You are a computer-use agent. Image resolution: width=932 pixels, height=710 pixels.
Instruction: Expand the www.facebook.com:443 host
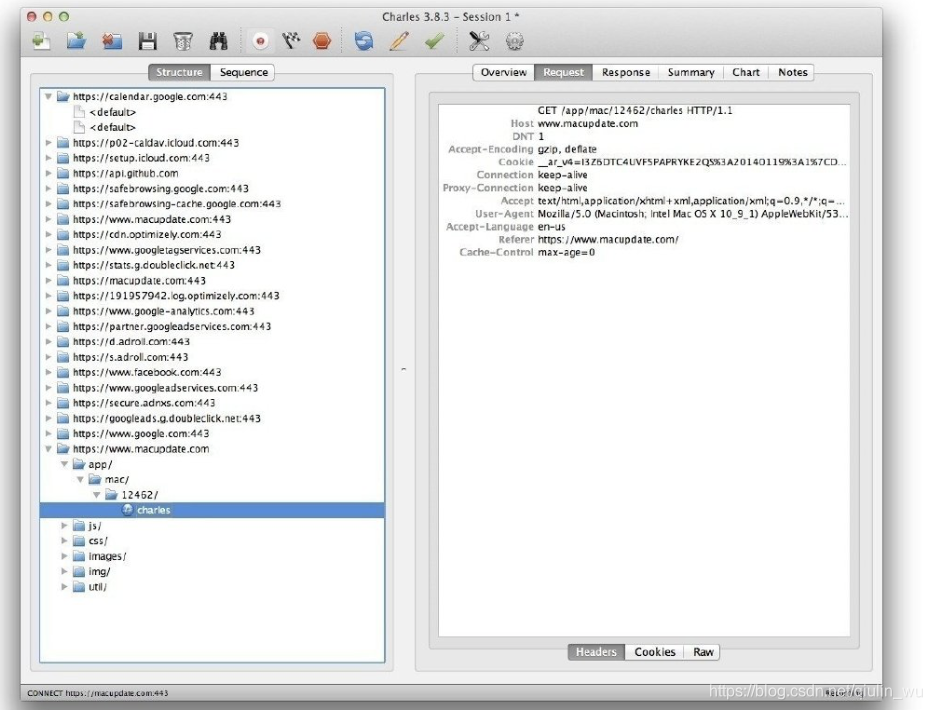48,373
